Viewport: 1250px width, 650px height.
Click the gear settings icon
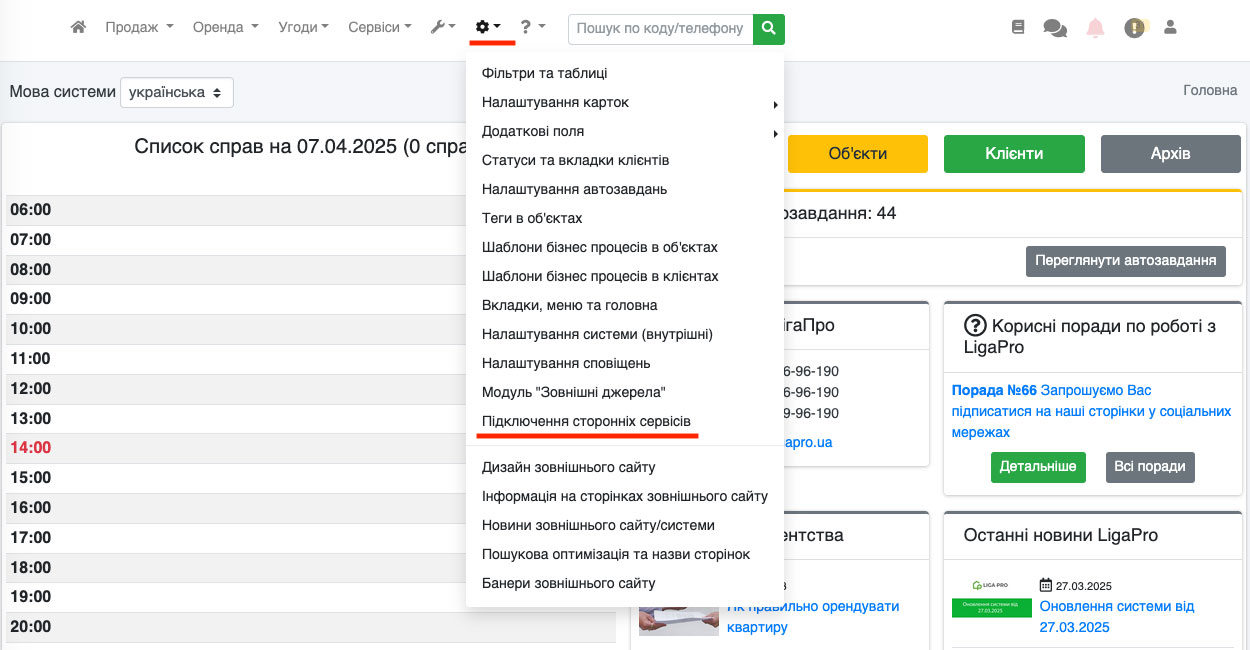[488, 28]
